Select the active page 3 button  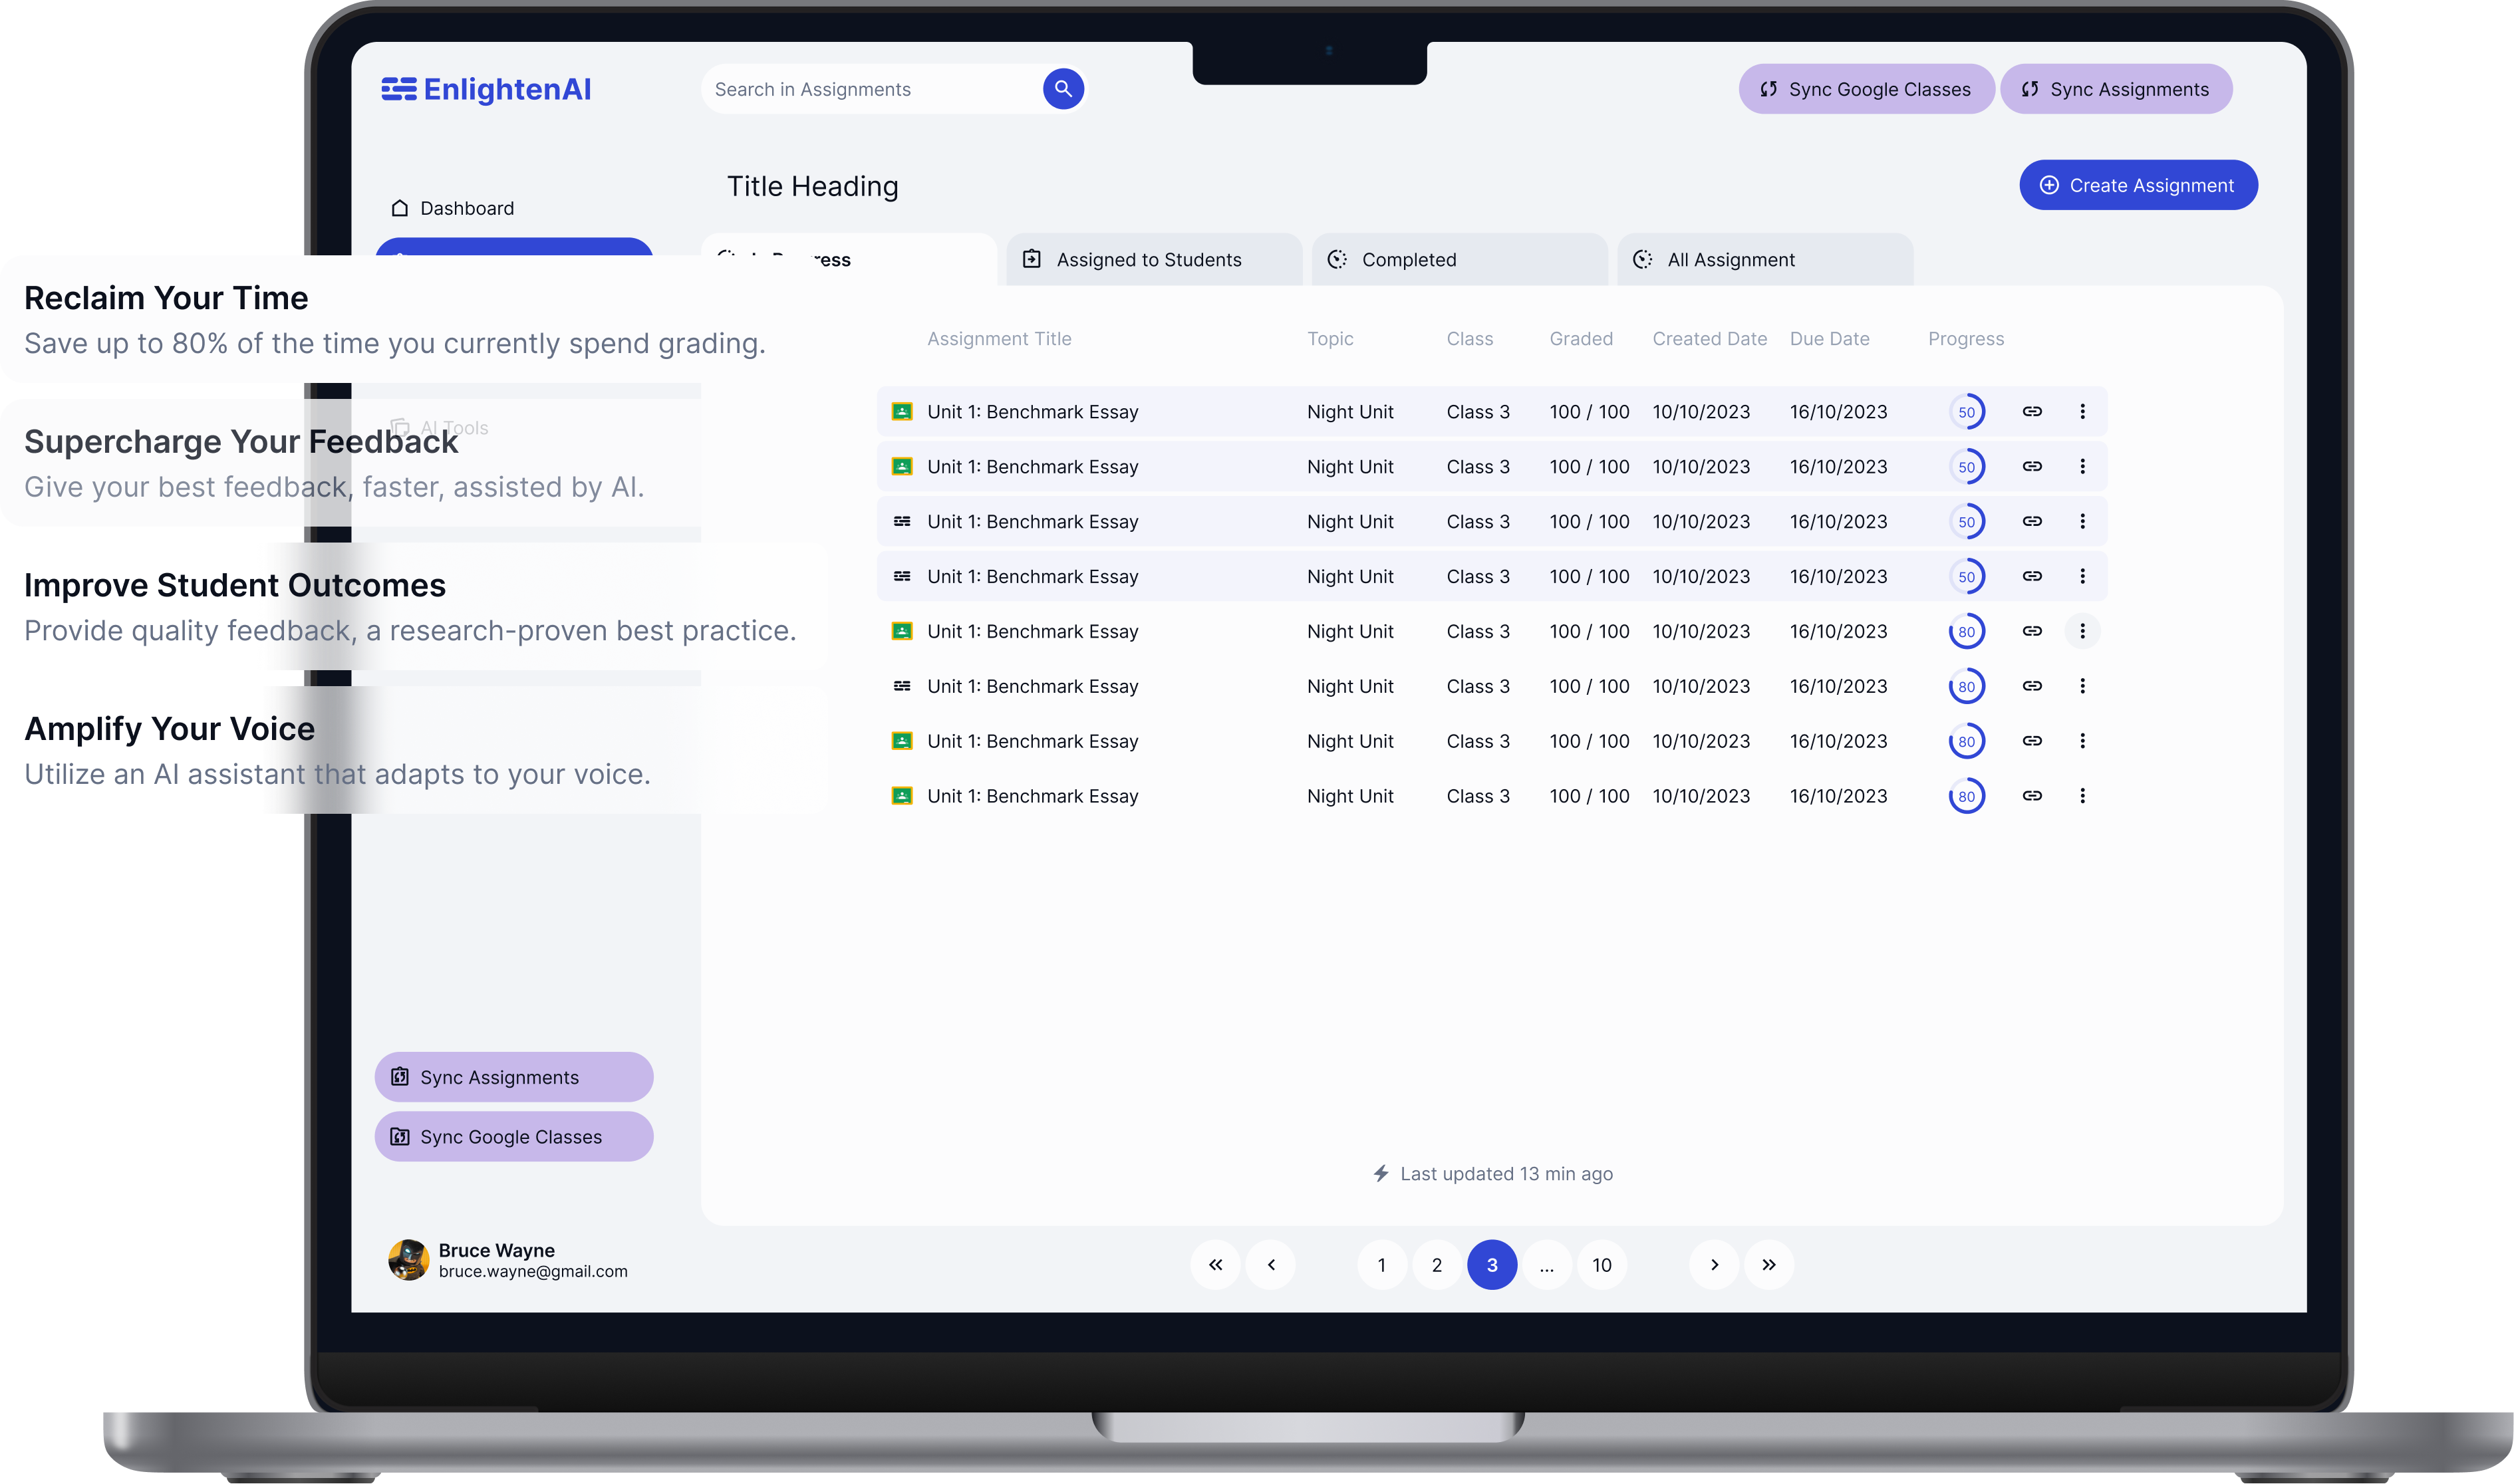coord(1492,1265)
